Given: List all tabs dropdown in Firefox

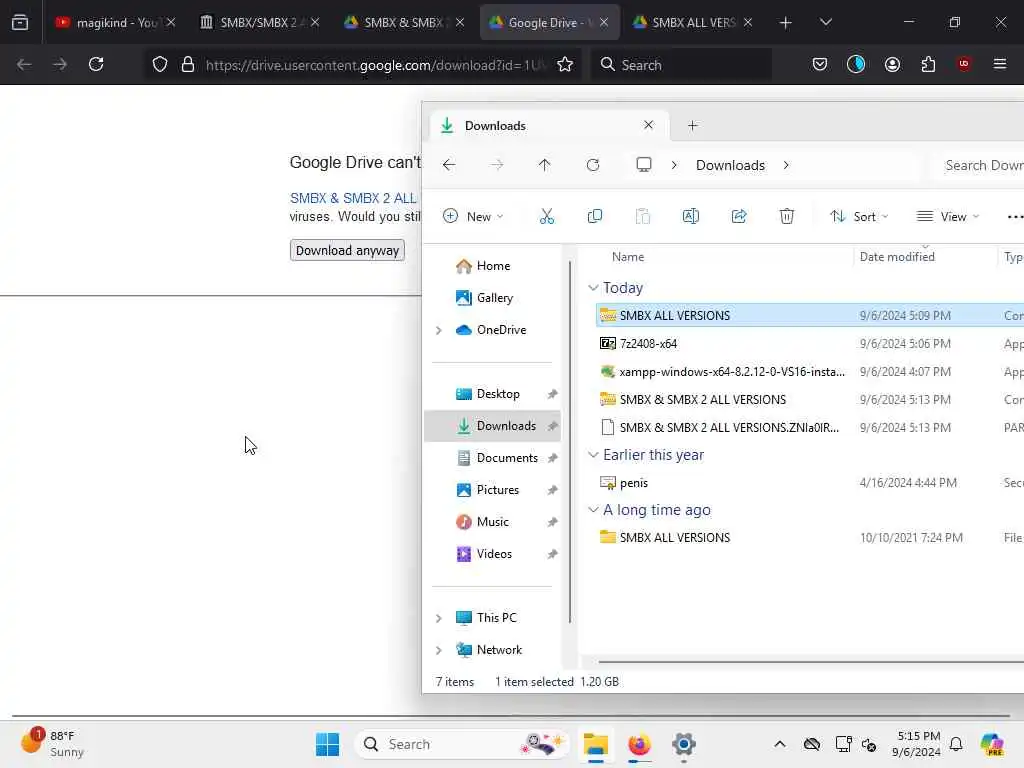Looking at the screenshot, I should point(825,22).
